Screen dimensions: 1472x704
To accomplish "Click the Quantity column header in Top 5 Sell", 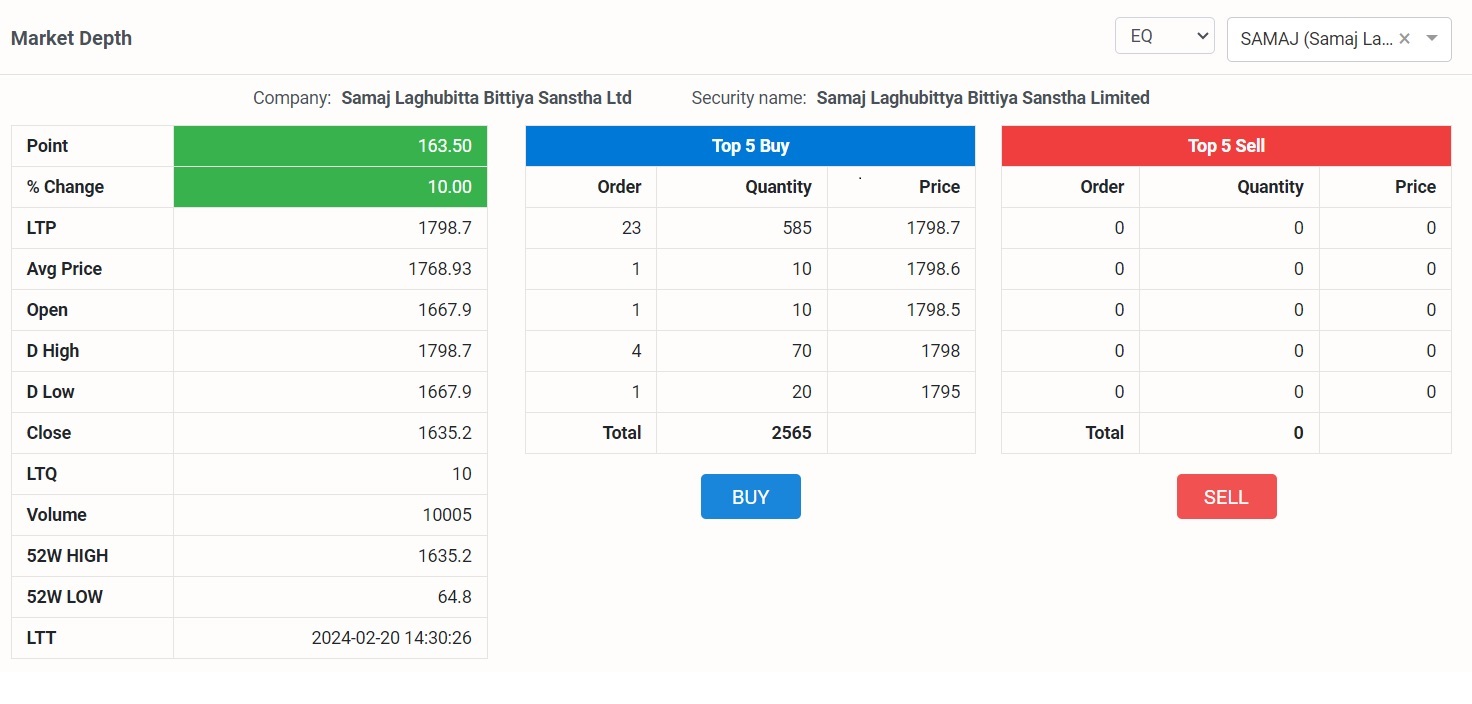I will pos(1270,187).
